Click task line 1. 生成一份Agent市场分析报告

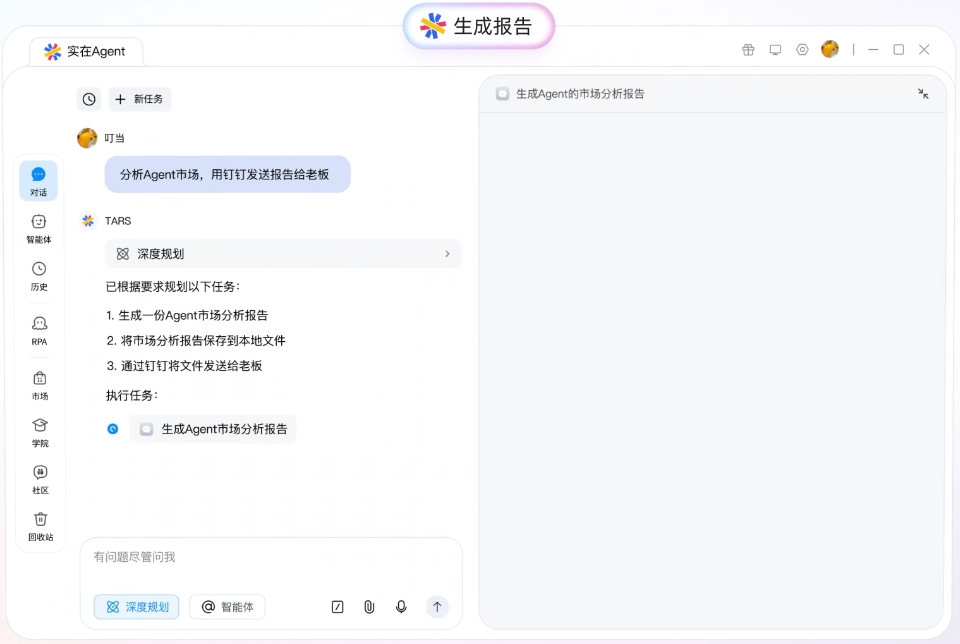coord(187,315)
